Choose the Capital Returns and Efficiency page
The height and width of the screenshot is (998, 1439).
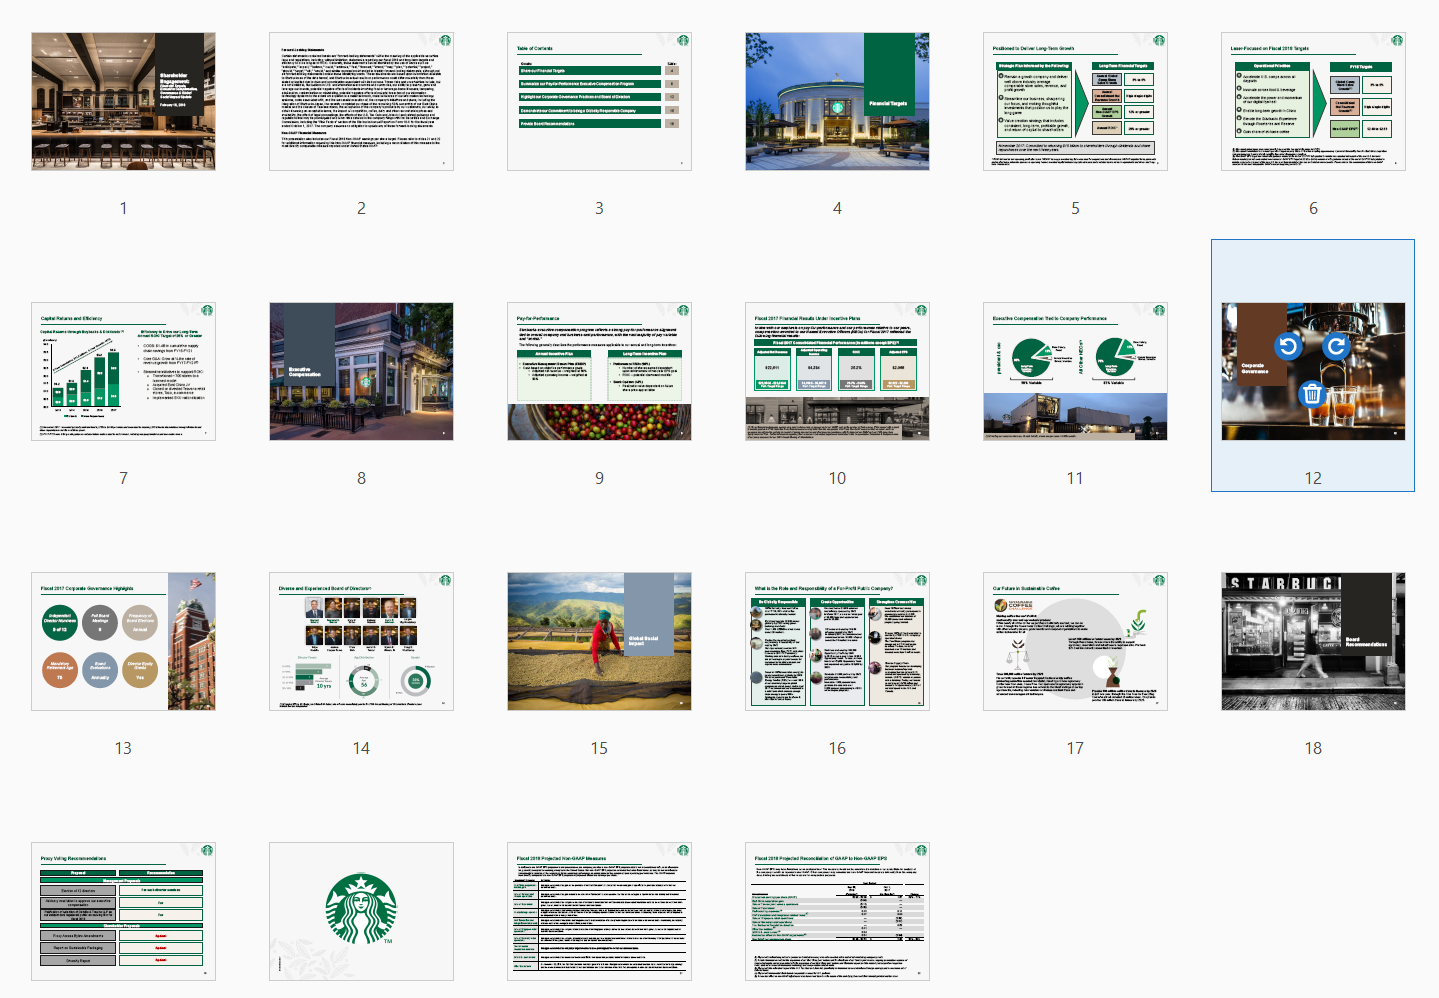point(123,371)
